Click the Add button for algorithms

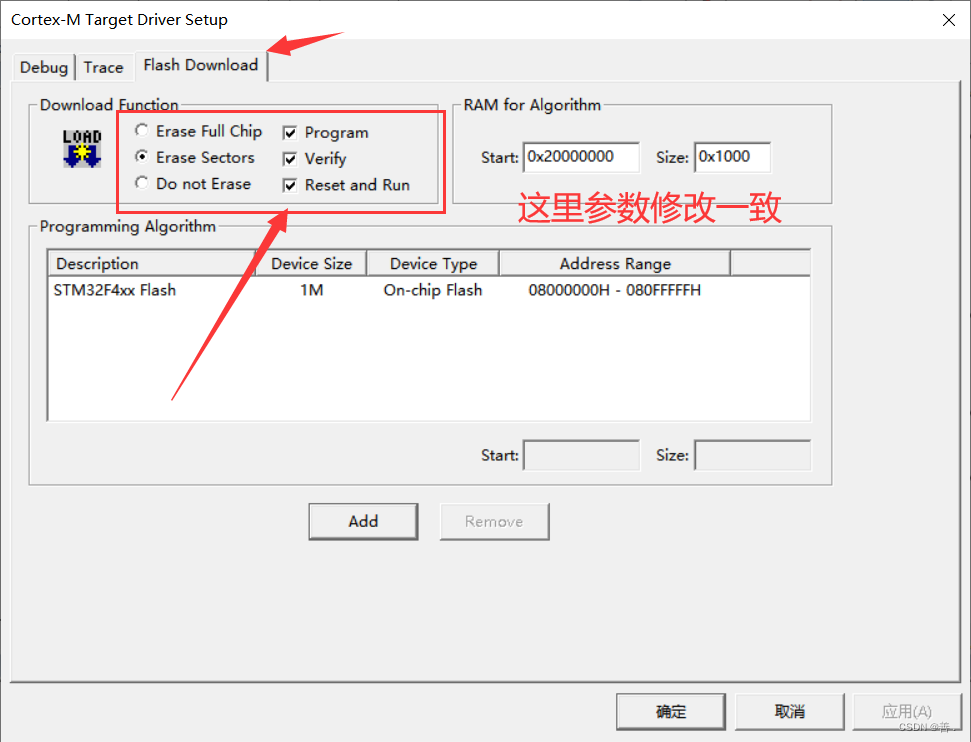[363, 521]
